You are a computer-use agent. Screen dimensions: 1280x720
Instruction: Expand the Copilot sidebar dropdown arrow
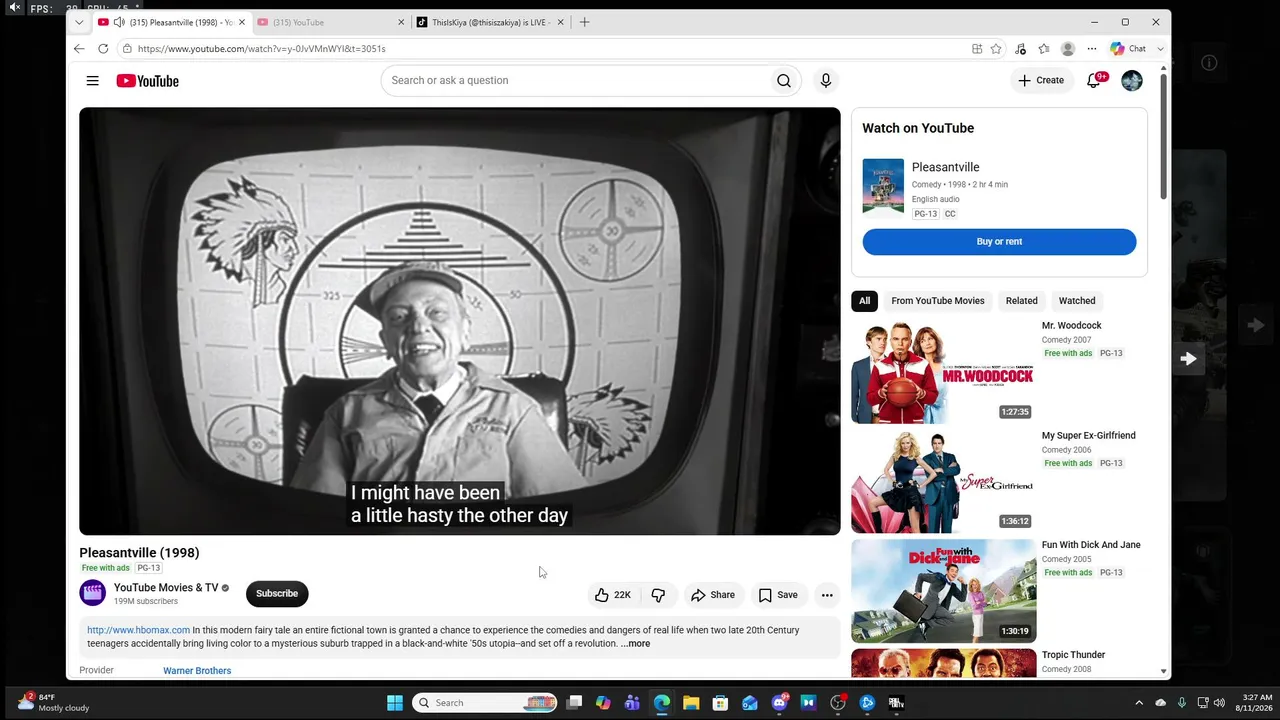1160,48
